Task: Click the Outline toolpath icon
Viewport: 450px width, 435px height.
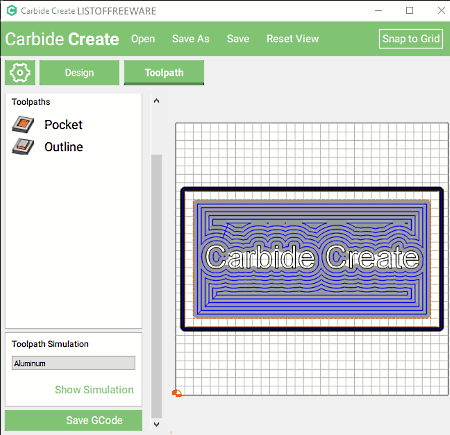Action: tap(23, 147)
